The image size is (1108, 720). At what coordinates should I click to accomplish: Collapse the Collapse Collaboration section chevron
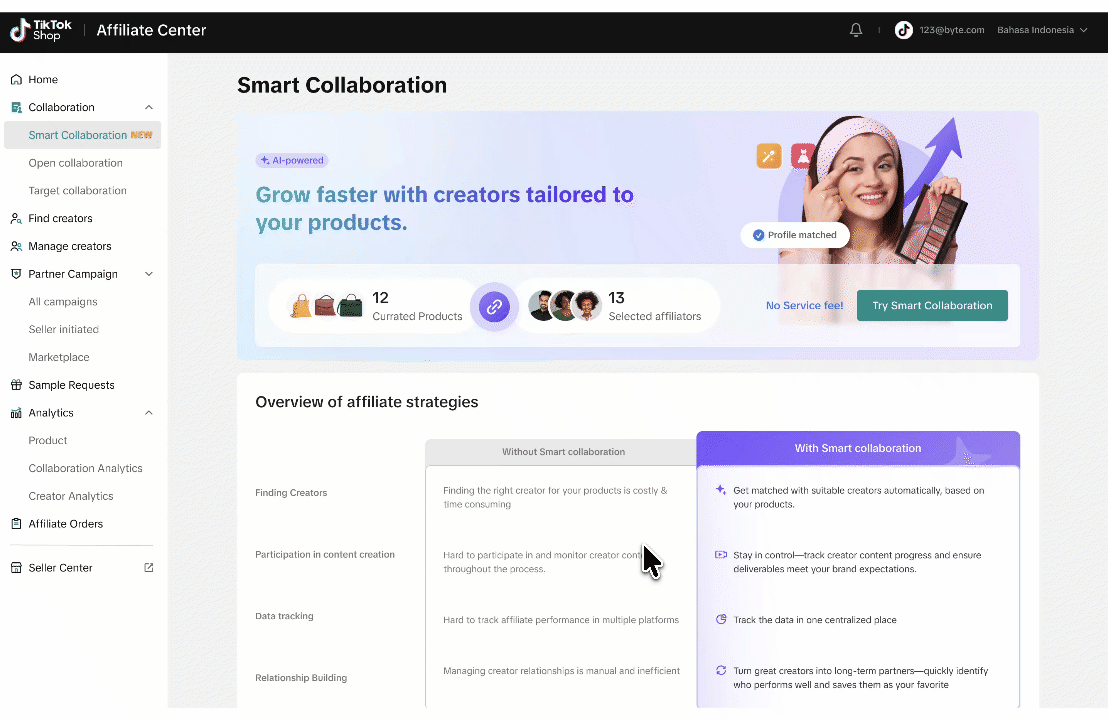pos(148,107)
